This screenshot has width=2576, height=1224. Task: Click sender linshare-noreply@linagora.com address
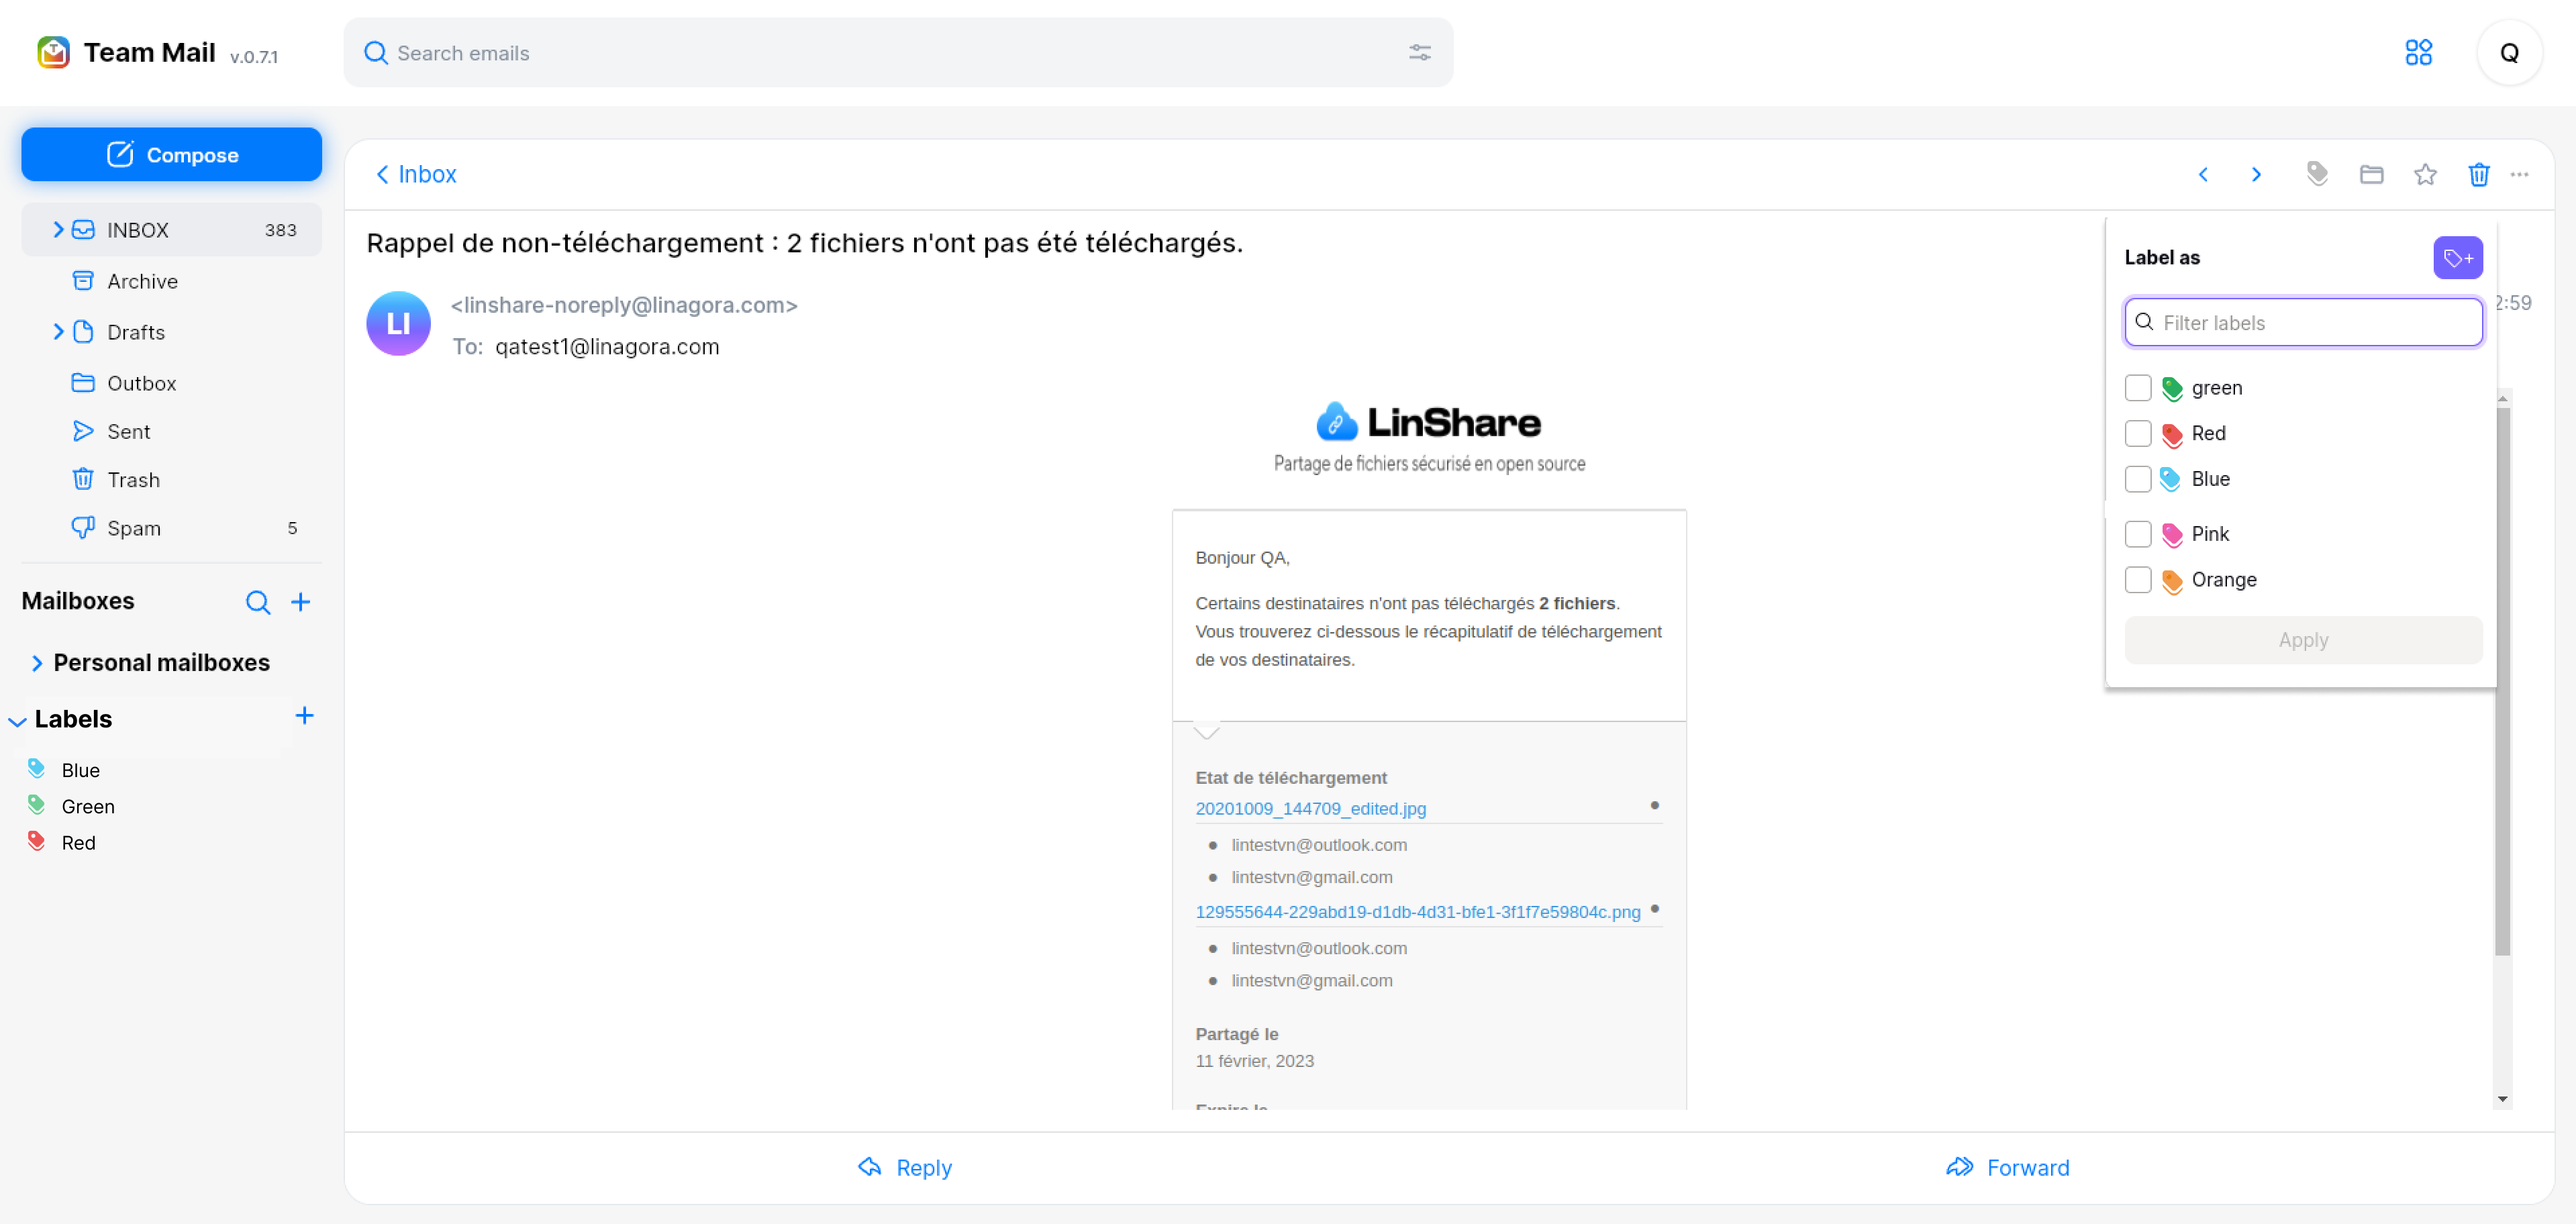(x=624, y=305)
